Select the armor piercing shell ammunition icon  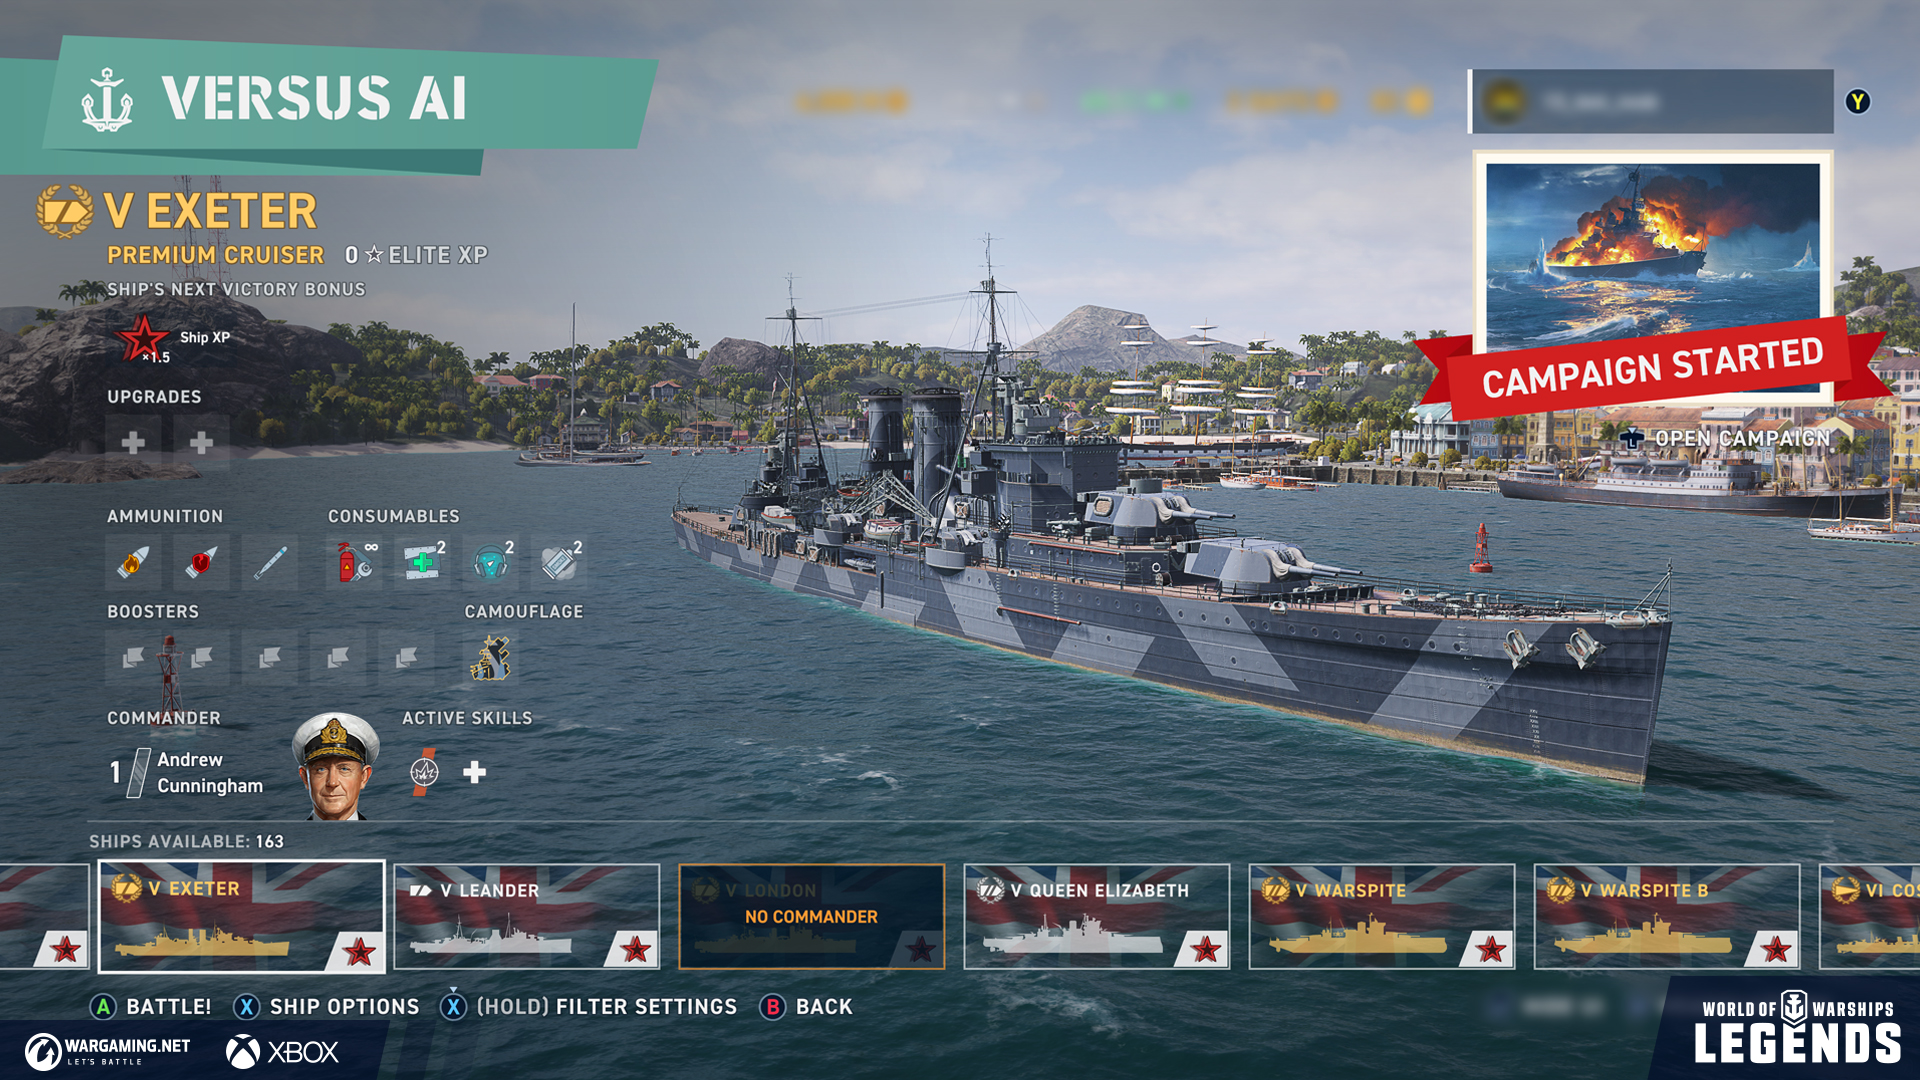201,562
